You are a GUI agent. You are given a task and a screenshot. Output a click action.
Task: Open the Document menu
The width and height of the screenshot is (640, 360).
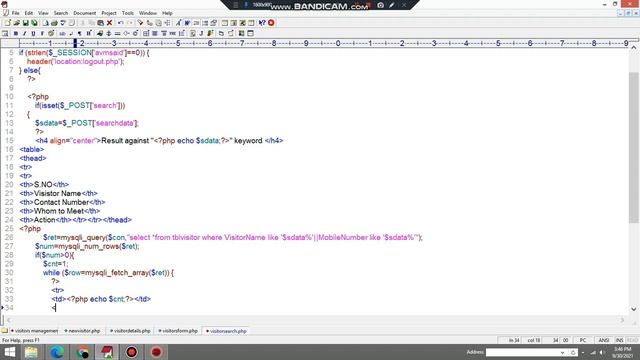pyautogui.click(x=84, y=13)
